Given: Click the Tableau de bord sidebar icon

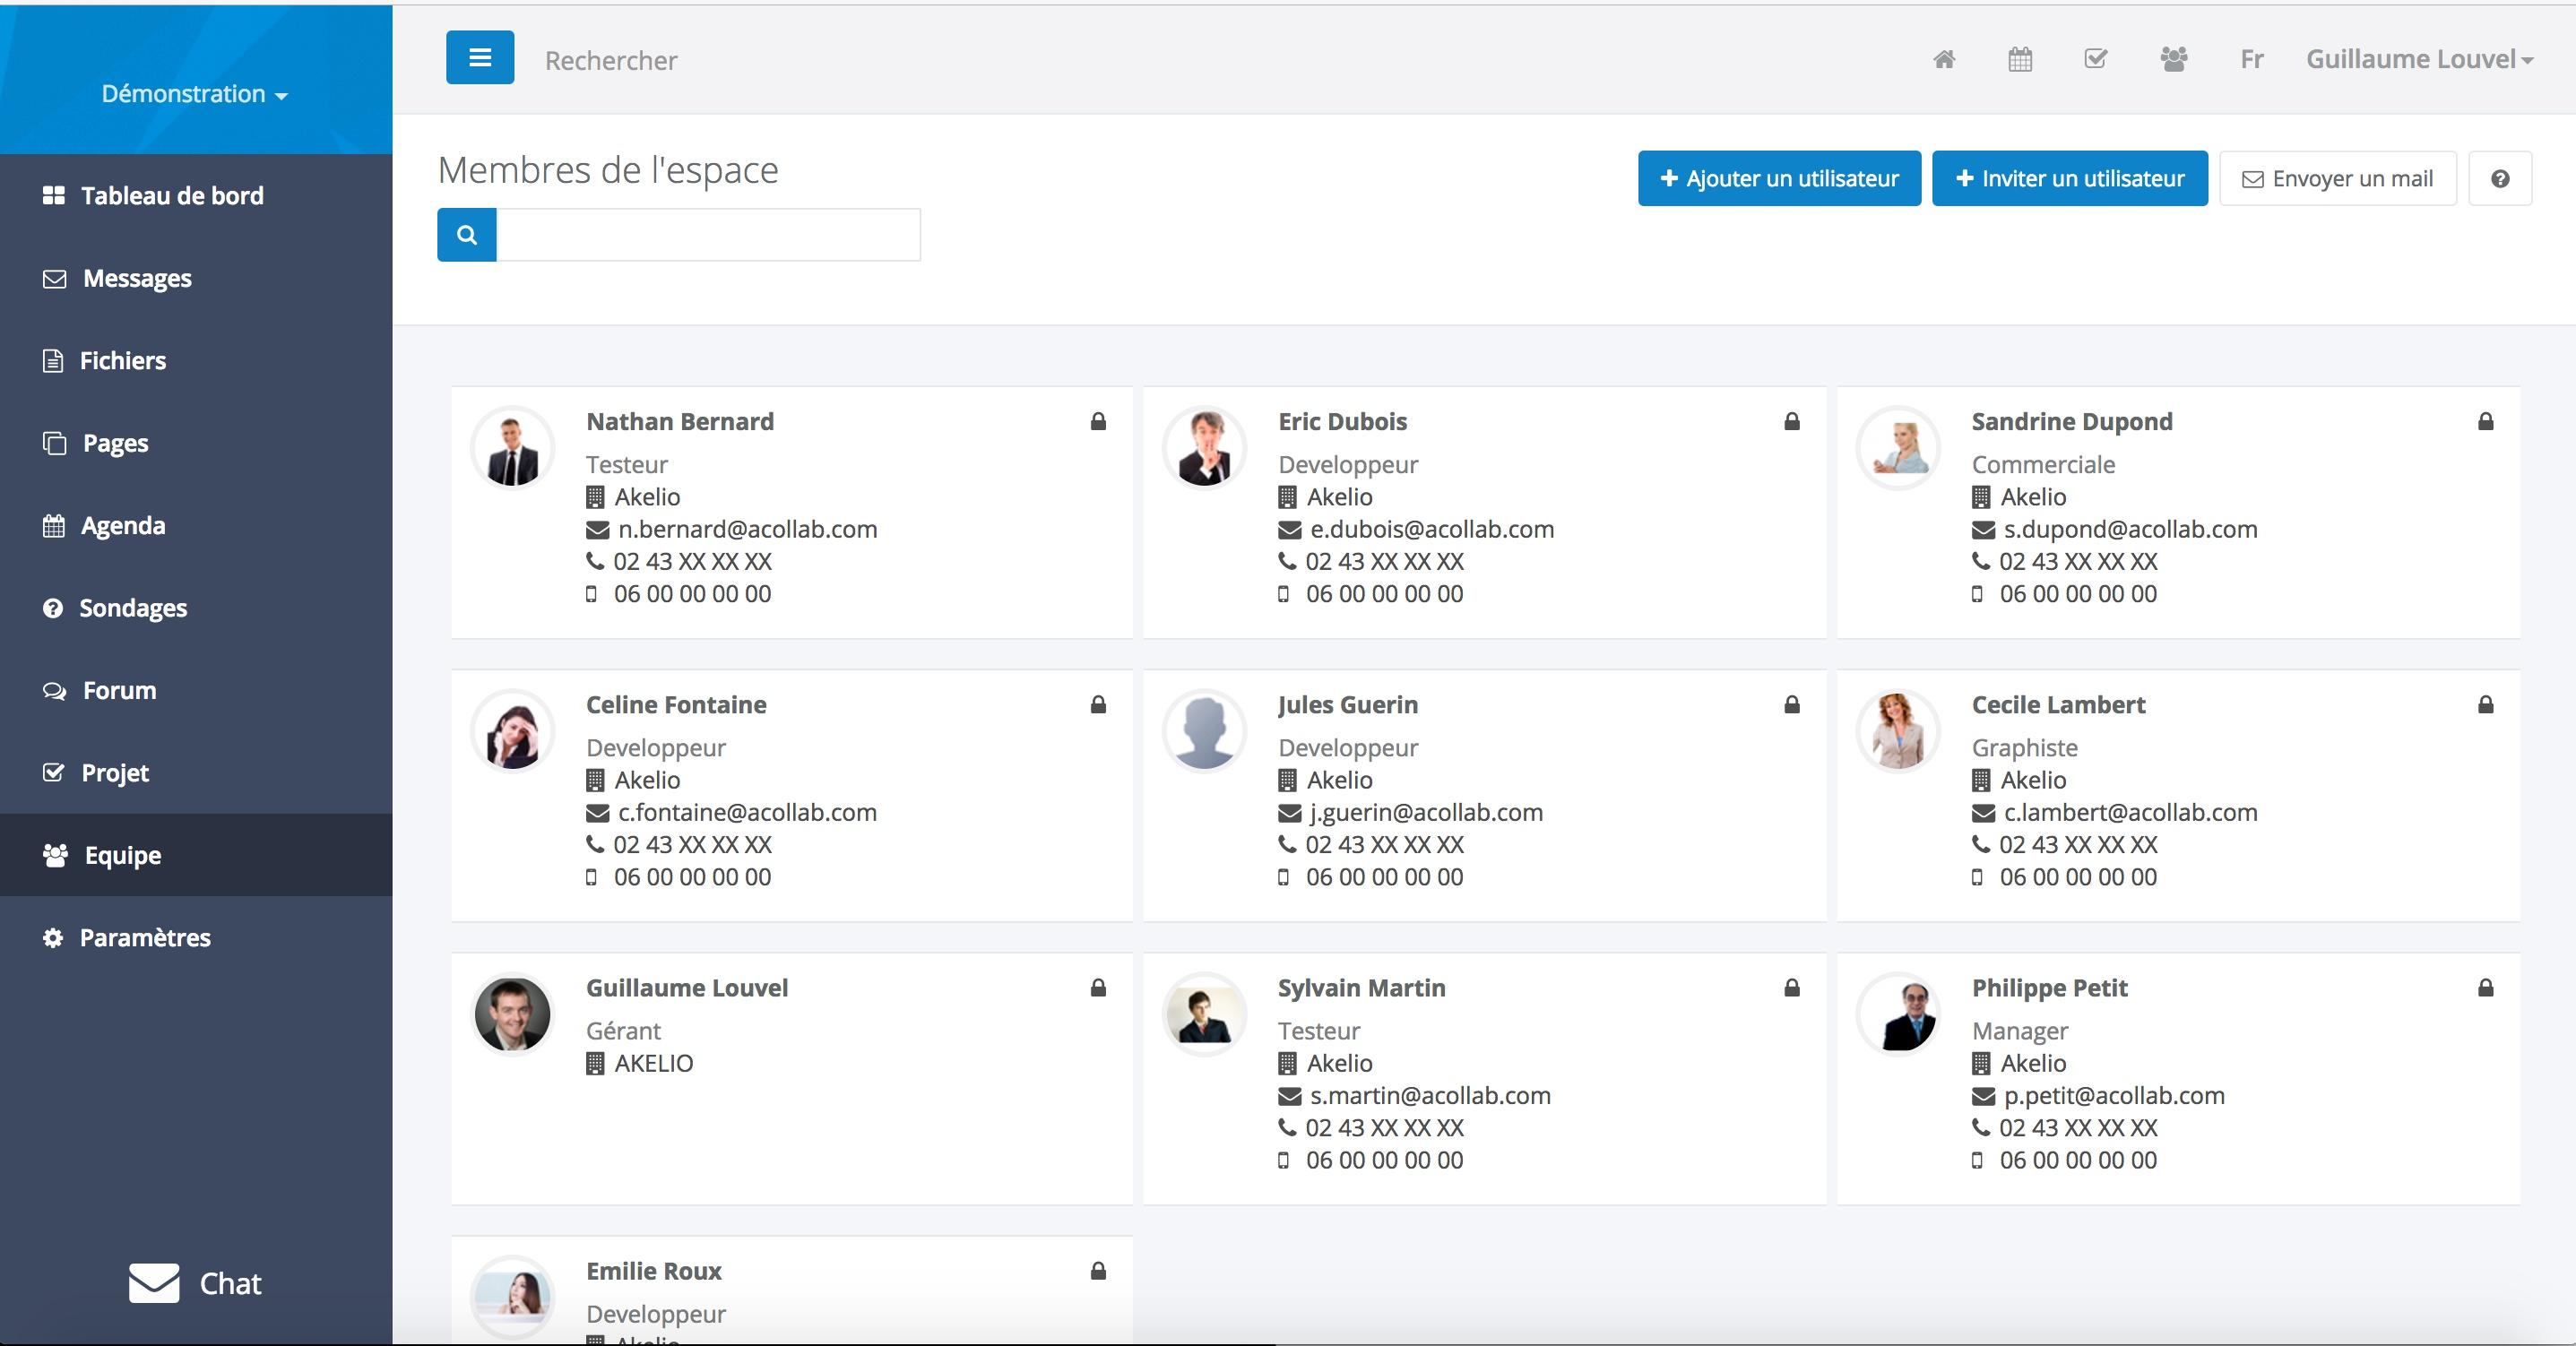Looking at the screenshot, I should (x=53, y=194).
